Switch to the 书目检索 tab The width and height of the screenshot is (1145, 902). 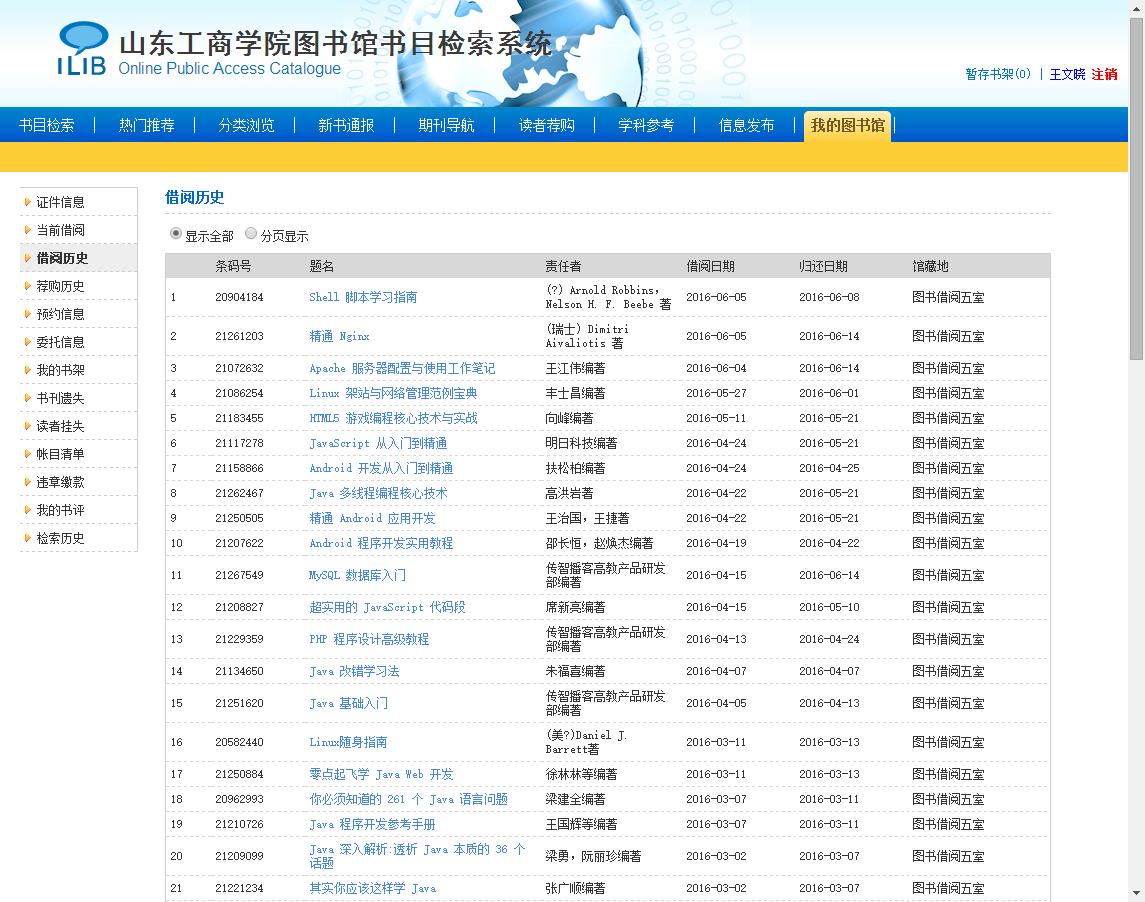pos(47,126)
